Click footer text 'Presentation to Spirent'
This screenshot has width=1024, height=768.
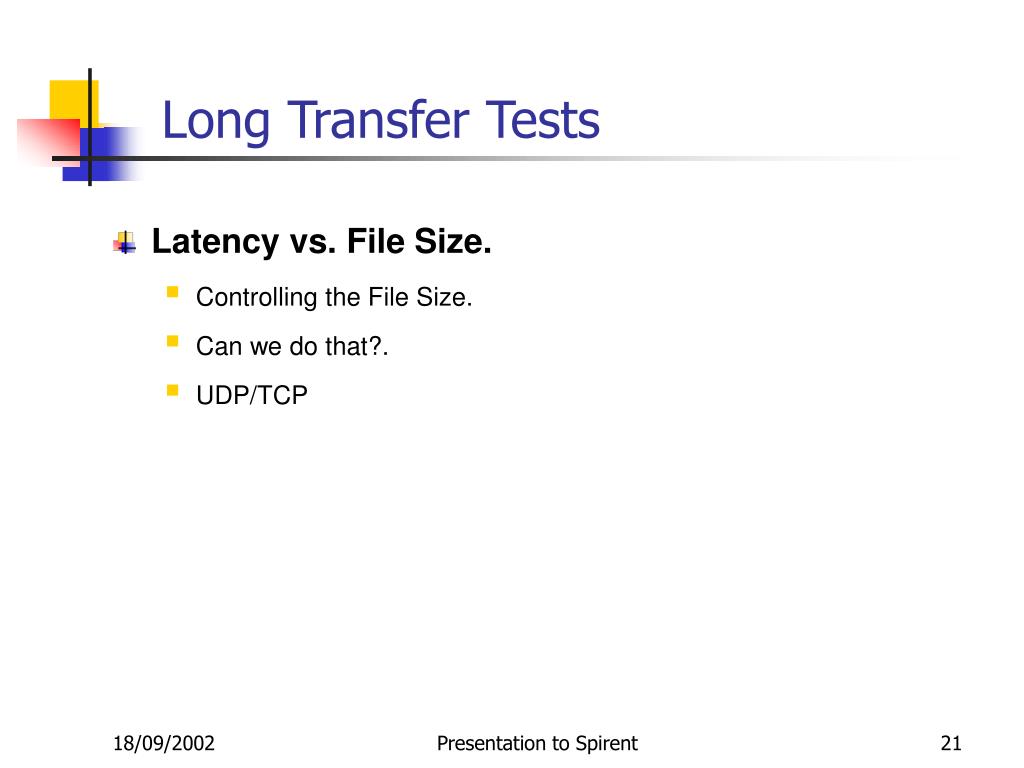coord(537,743)
